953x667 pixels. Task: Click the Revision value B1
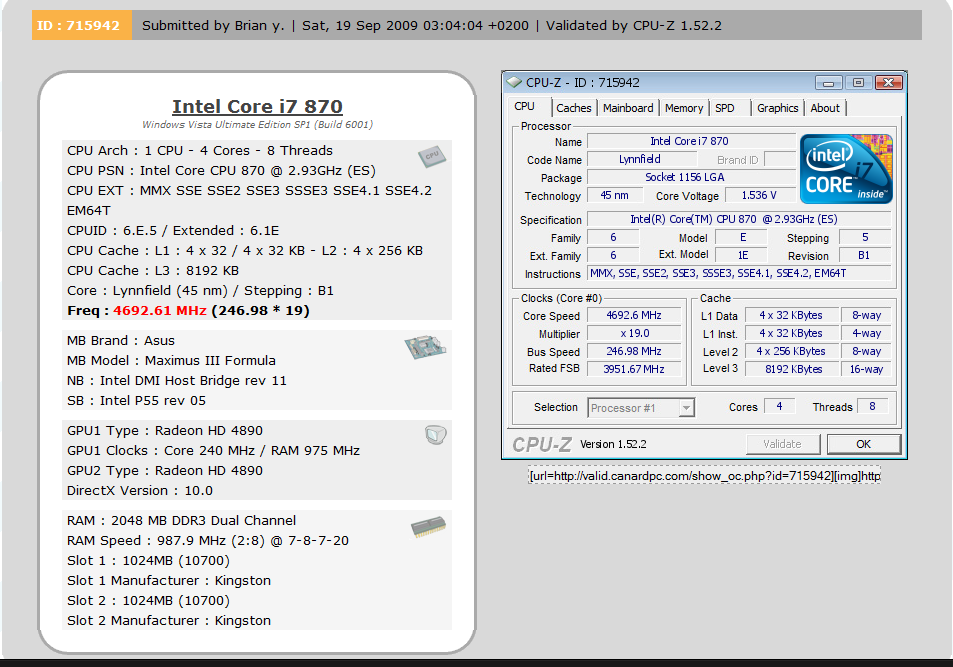coord(864,255)
